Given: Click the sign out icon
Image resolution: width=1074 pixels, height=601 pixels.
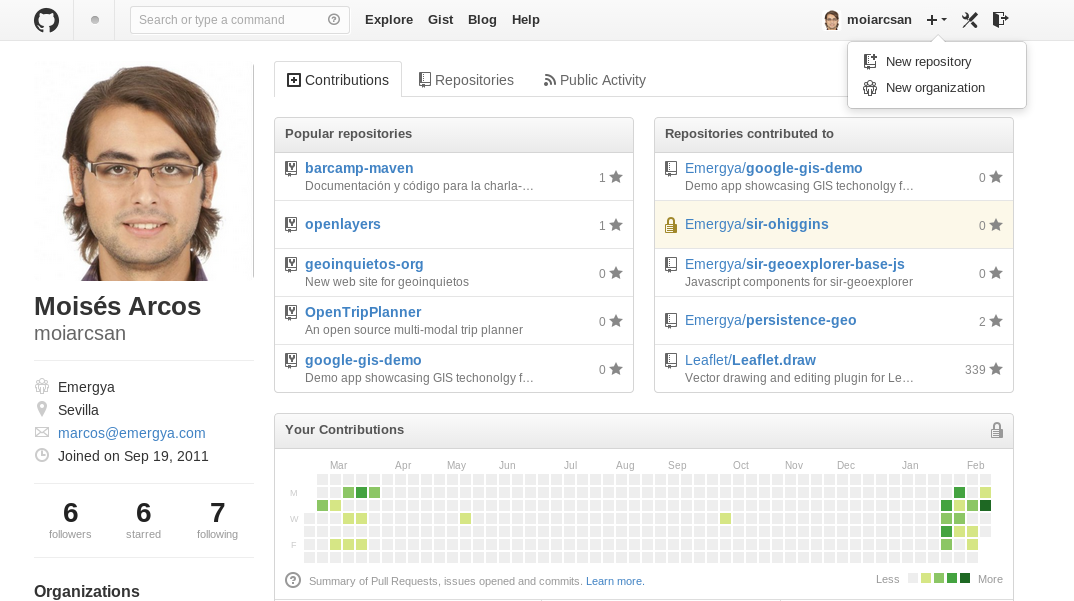Looking at the screenshot, I should pos(1000,20).
